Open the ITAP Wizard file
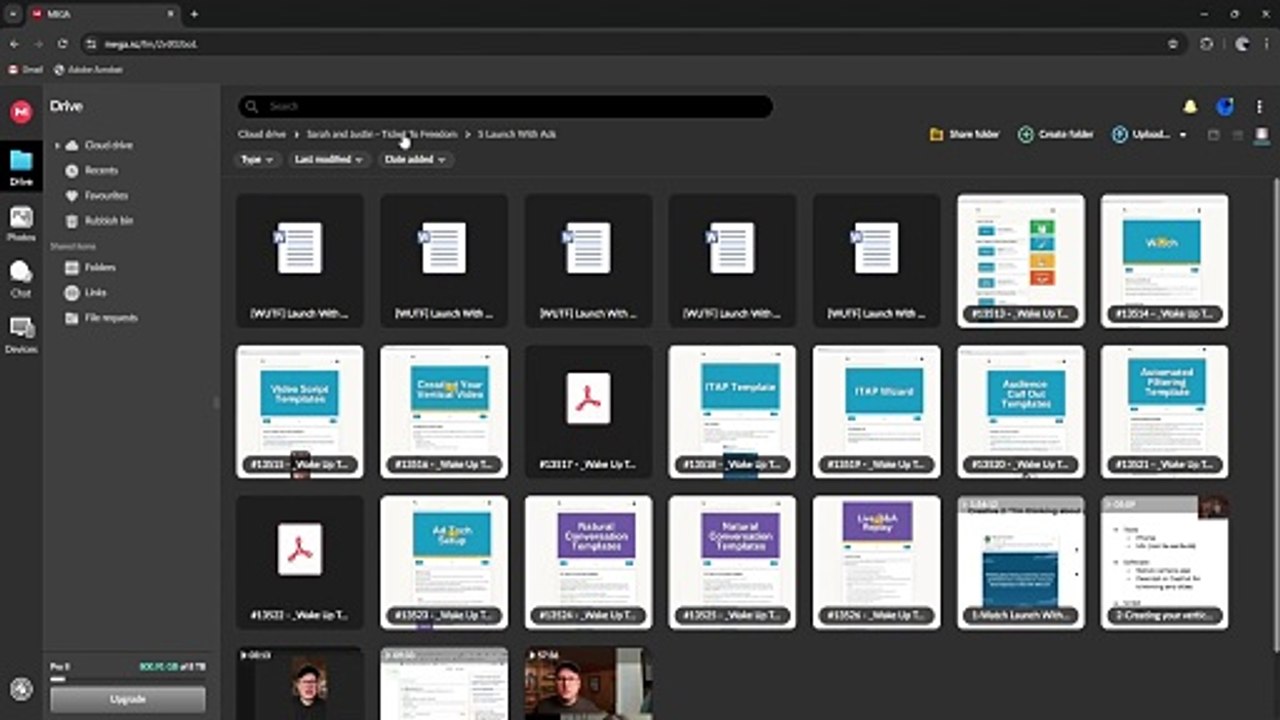The height and width of the screenshot is (720, 1280). (876, 411)
